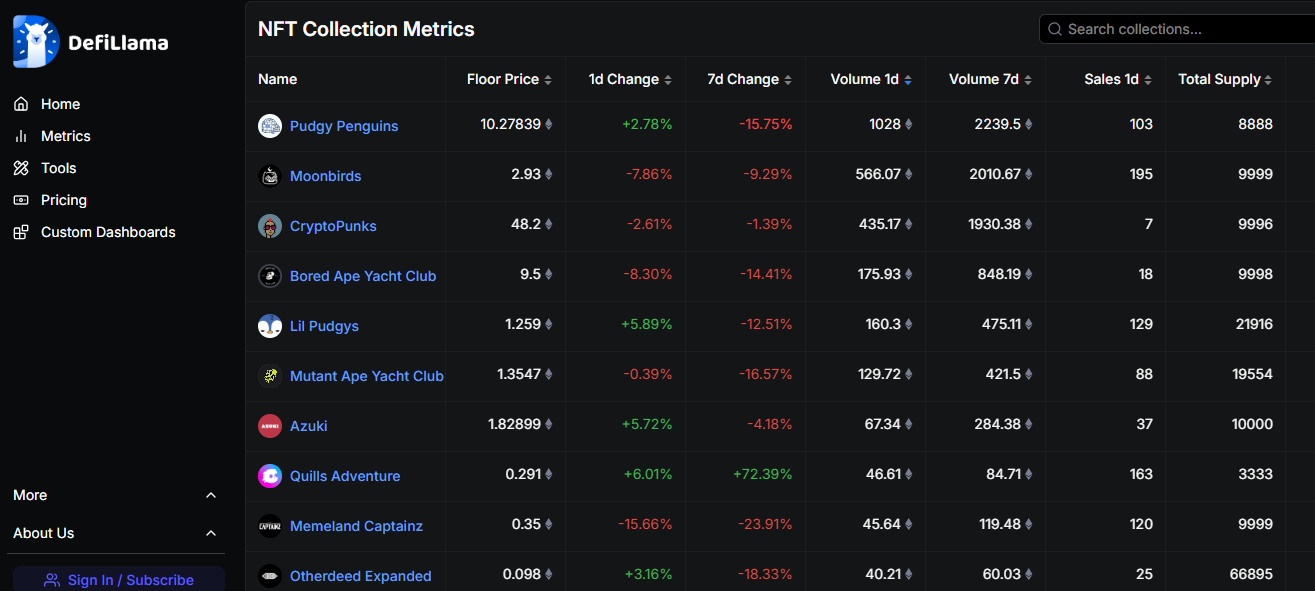Click the DefiLlama logo icon

[36, 42]
